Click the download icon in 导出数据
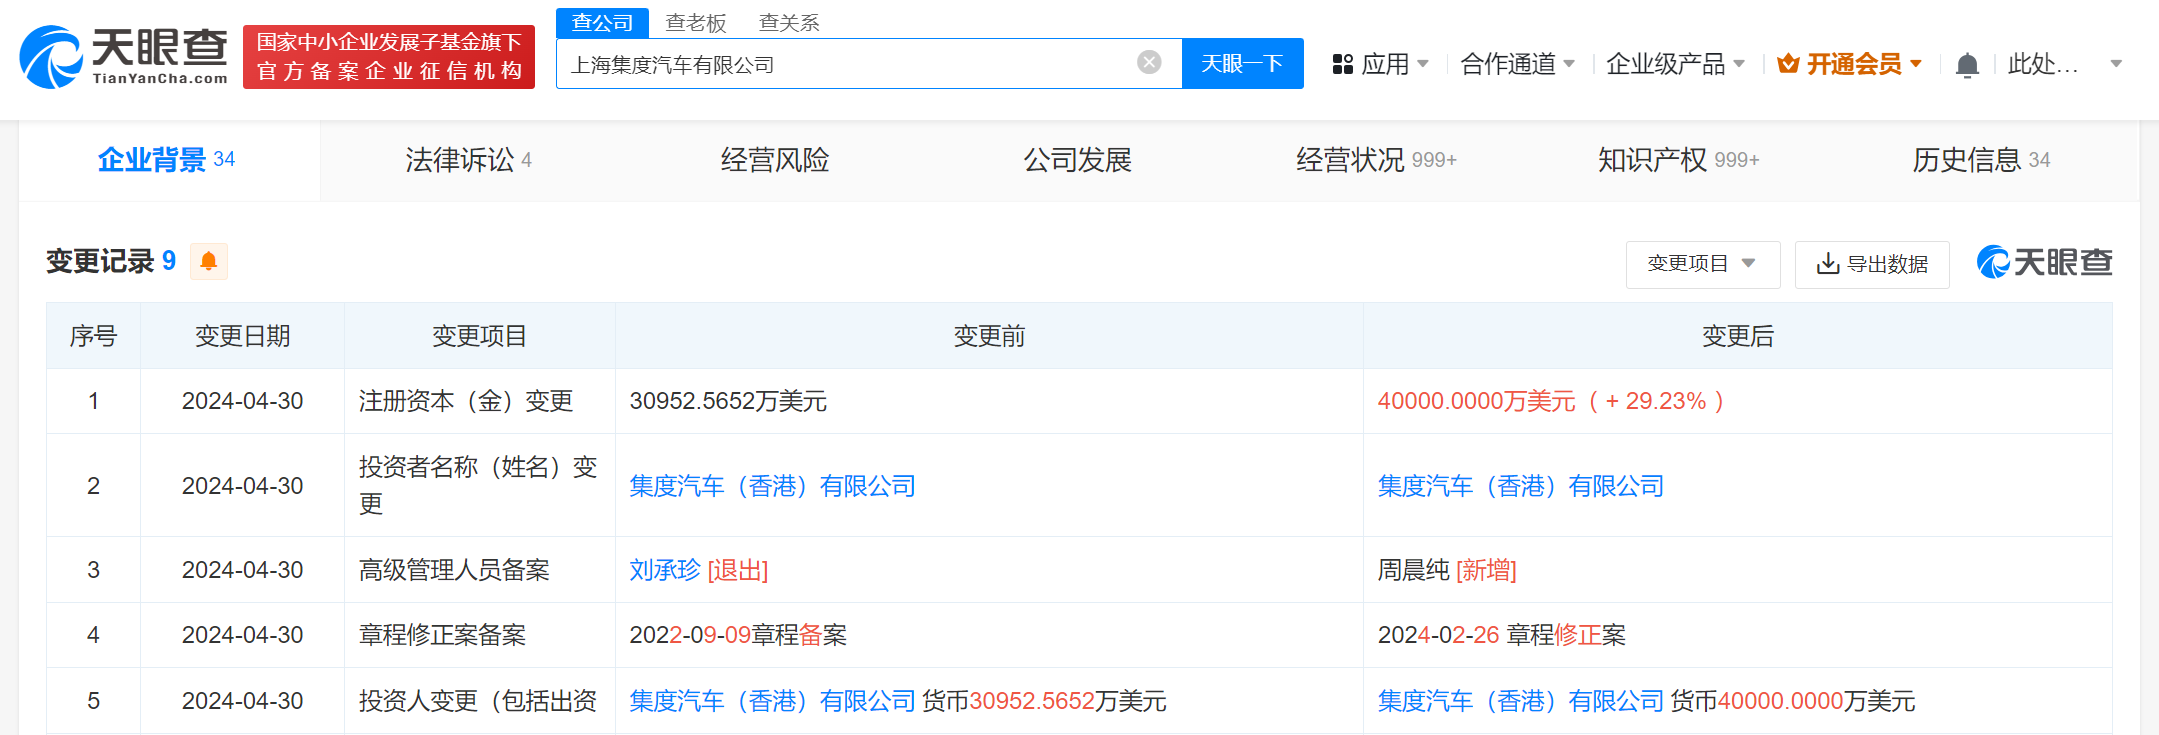 (1827, 264)
